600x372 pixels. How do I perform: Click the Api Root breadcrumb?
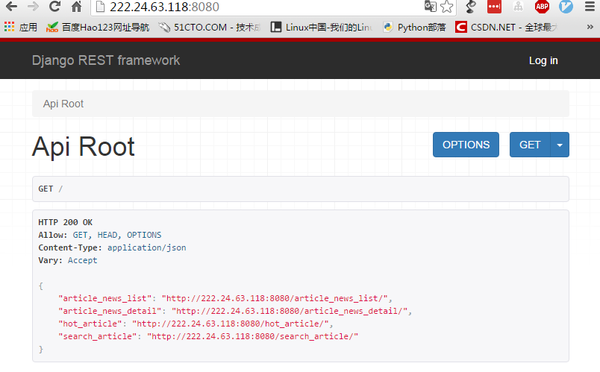click(x=63, y=104)
